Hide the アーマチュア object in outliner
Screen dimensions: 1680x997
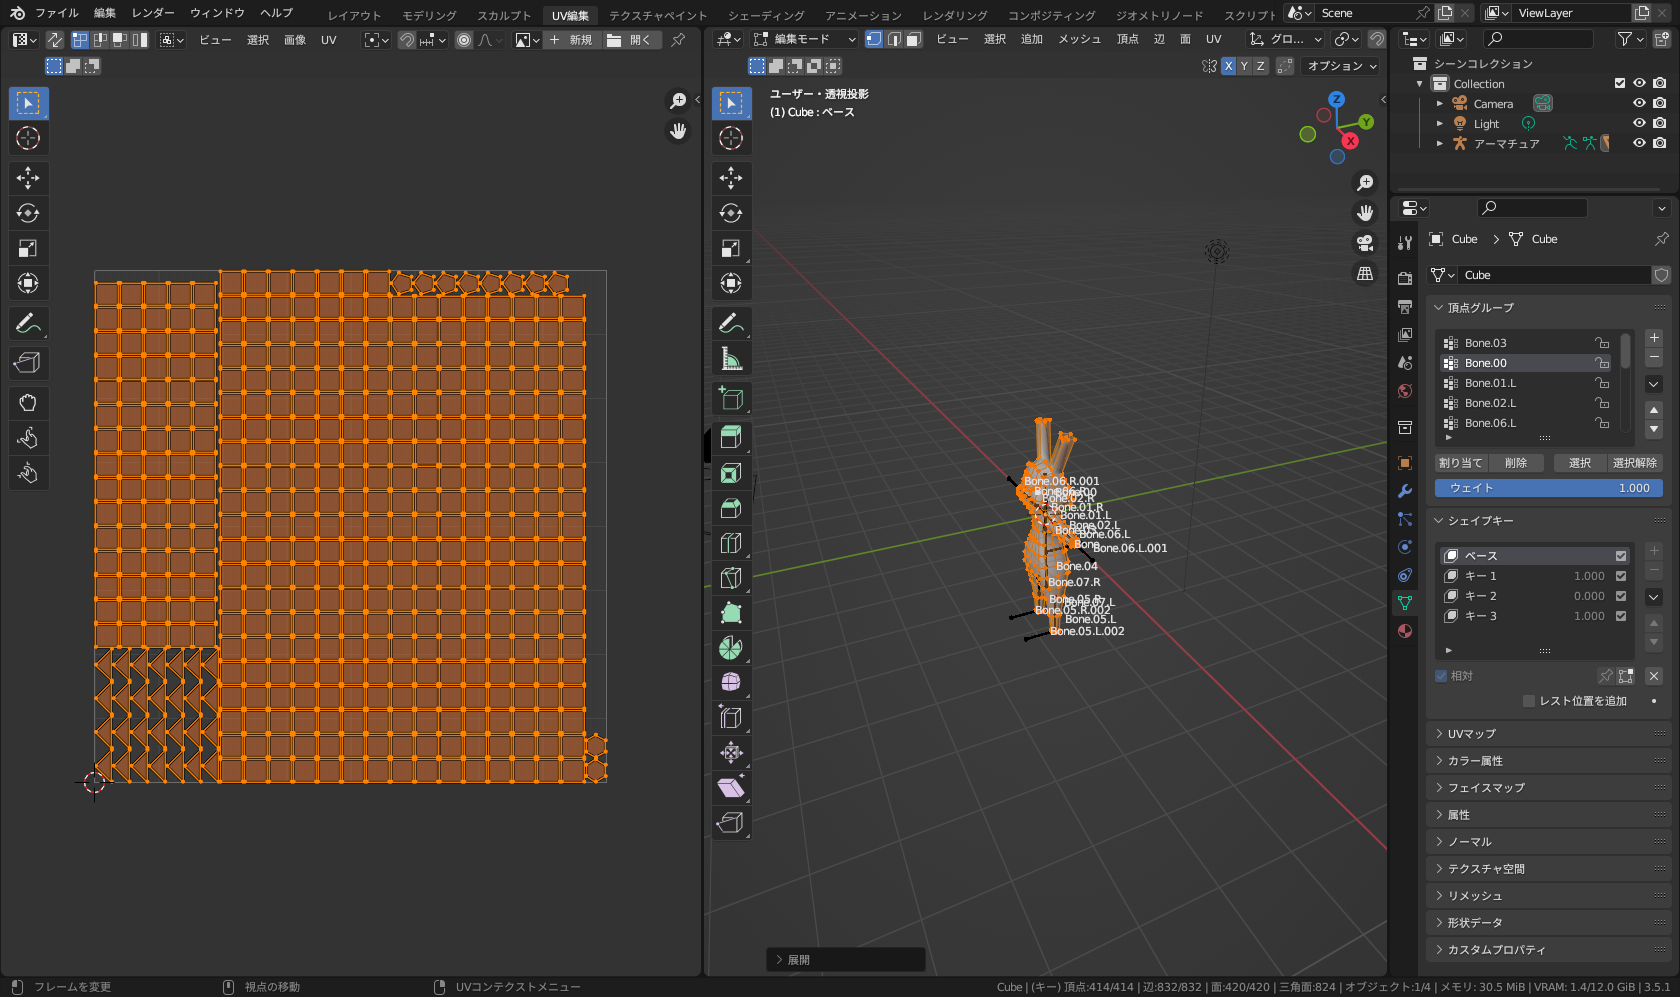[x=1639, y=143]
